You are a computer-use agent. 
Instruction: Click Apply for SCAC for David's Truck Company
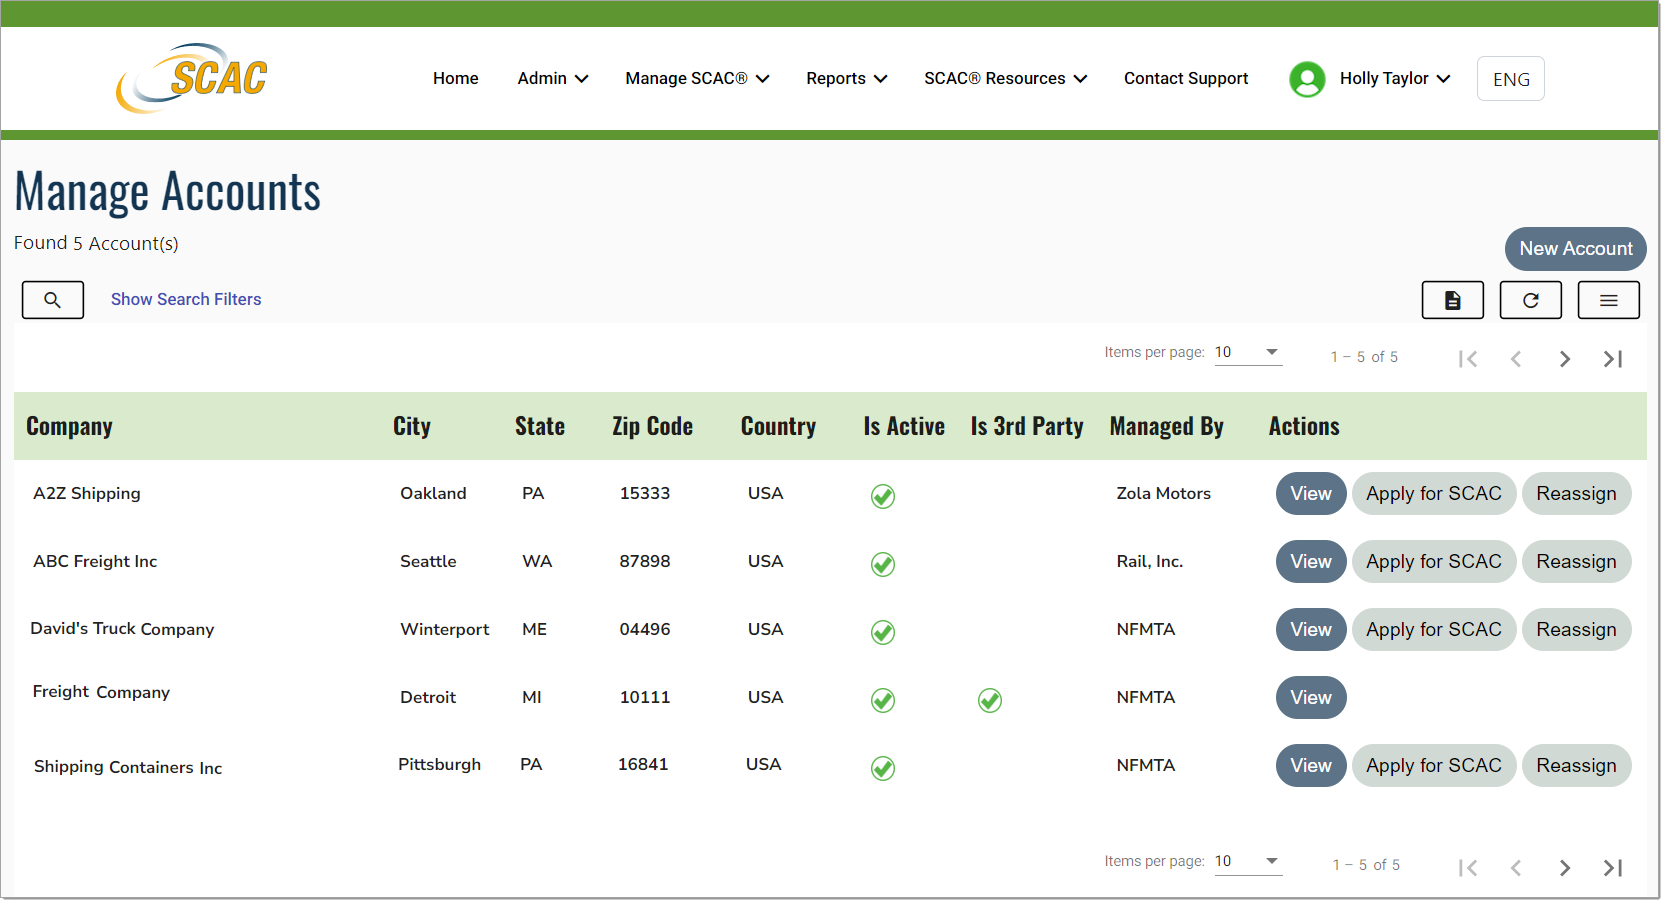1433,629
